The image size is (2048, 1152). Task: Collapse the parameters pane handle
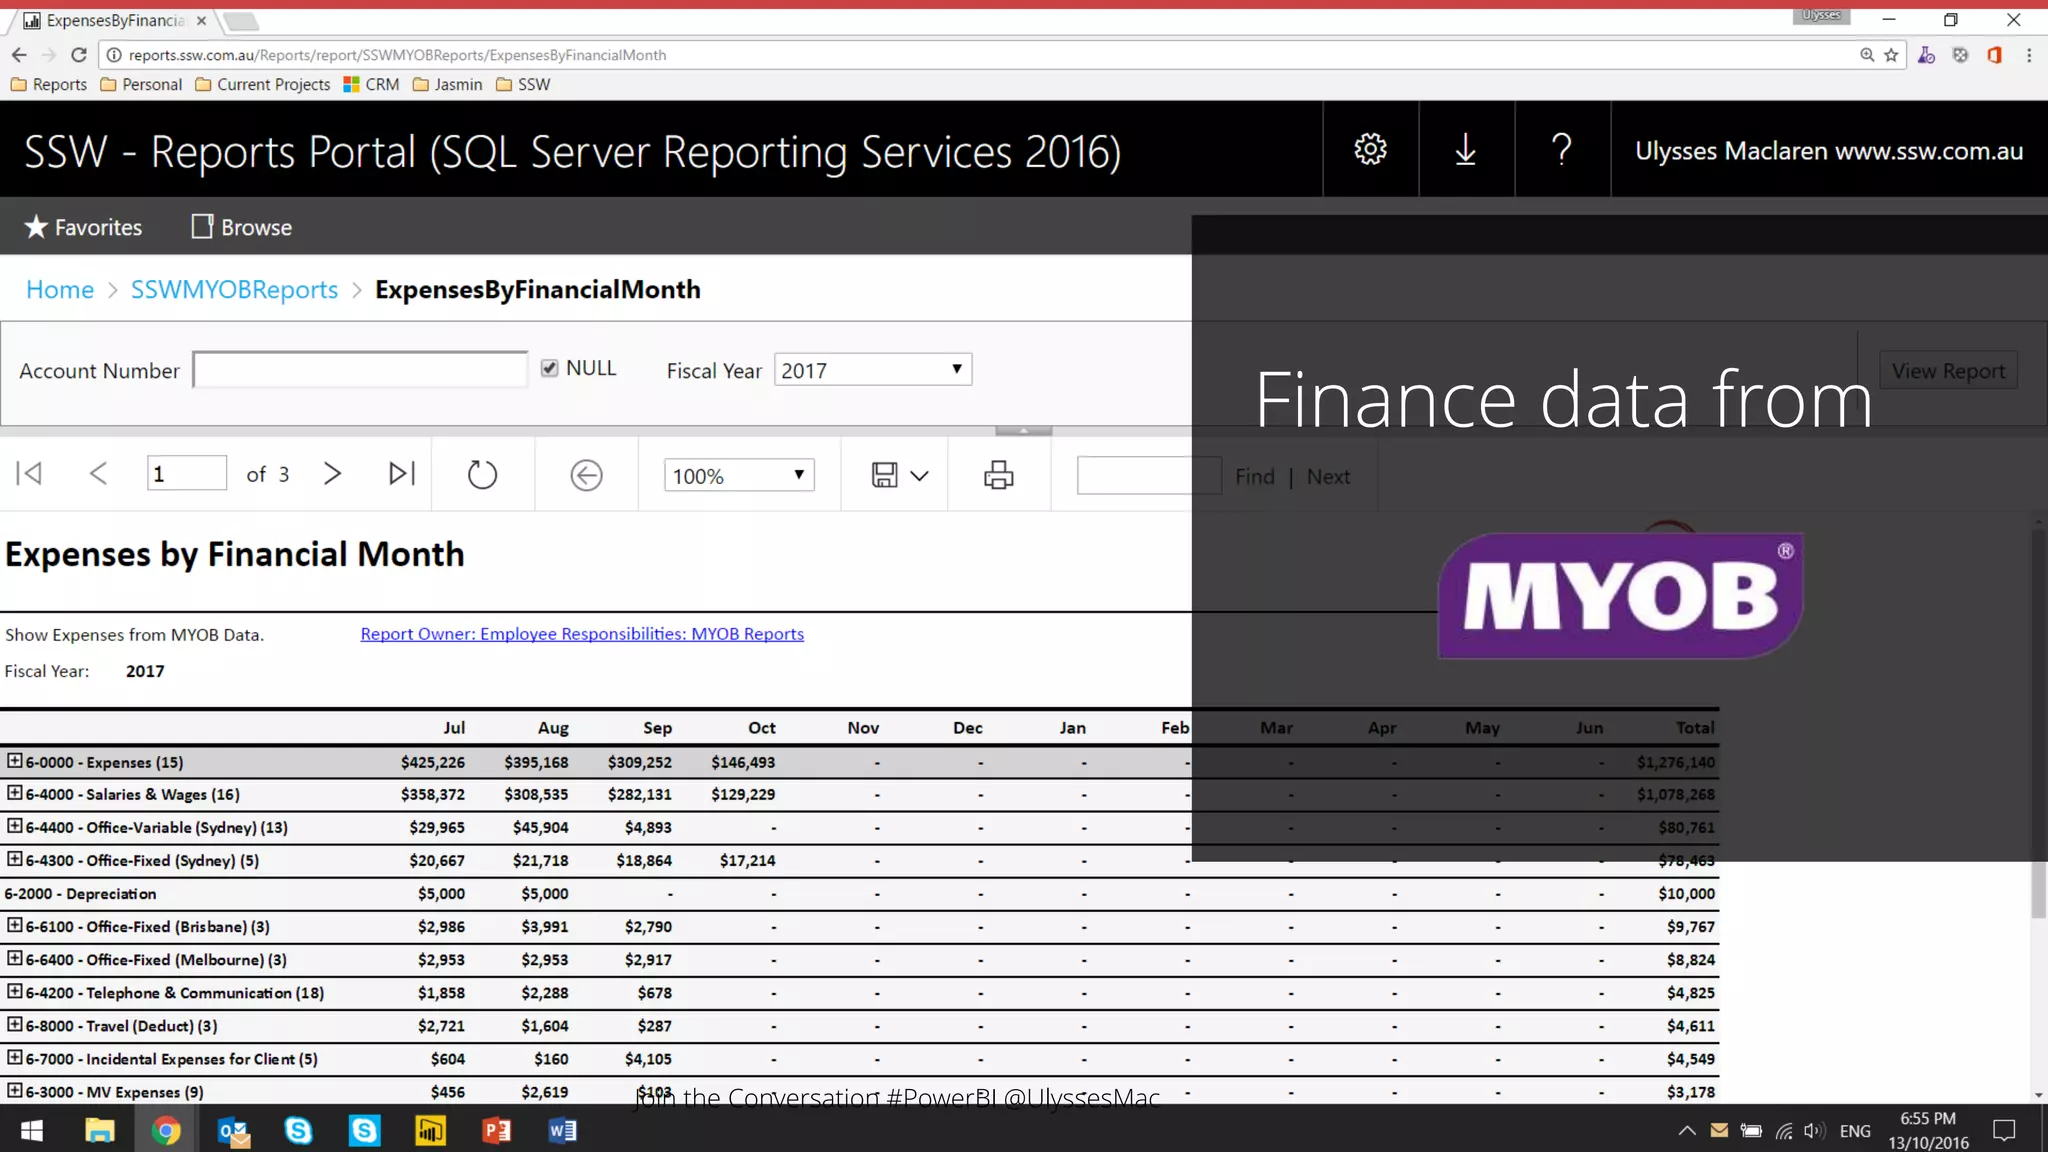1023,430
